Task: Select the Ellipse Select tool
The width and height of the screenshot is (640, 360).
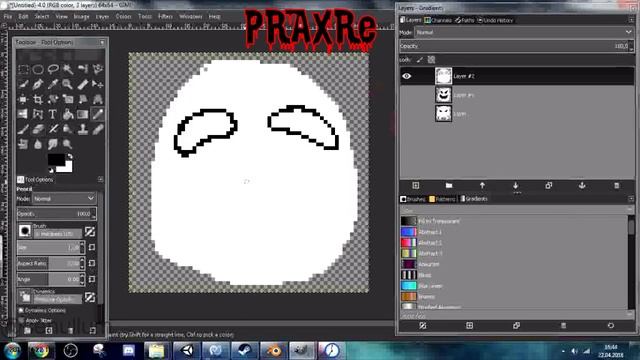Action: pos(38,69)
